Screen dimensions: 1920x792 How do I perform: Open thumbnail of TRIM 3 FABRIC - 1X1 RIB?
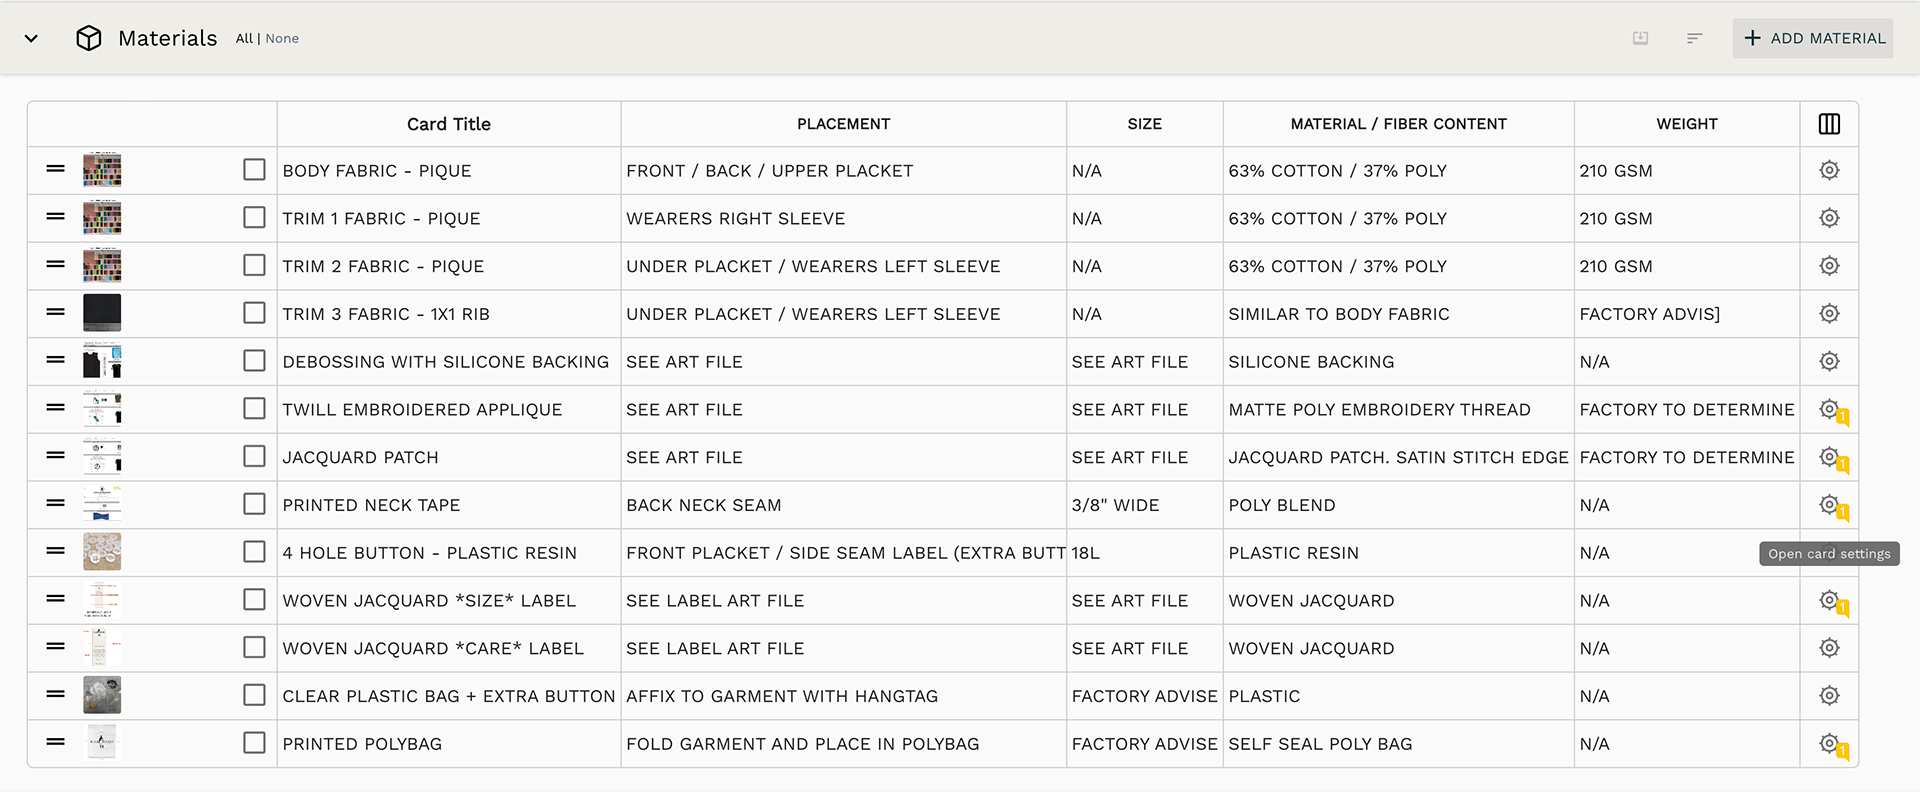[x=102, y=313]
